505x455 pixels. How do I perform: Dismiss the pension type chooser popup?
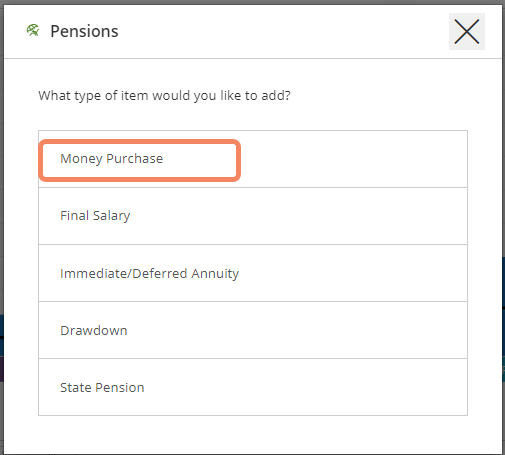click(467, 31)
